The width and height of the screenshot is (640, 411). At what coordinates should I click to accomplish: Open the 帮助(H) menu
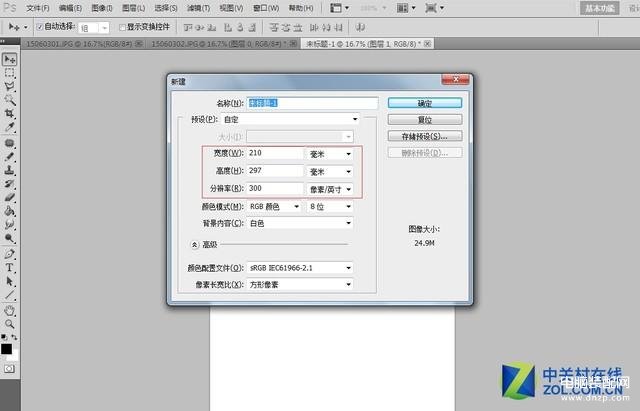[x=301, y=8]
